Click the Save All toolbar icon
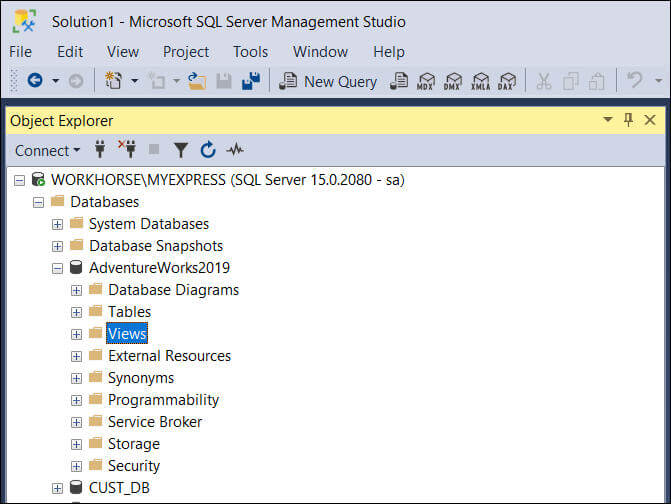The width and height of the screenshot is (671, 504). 250,81
